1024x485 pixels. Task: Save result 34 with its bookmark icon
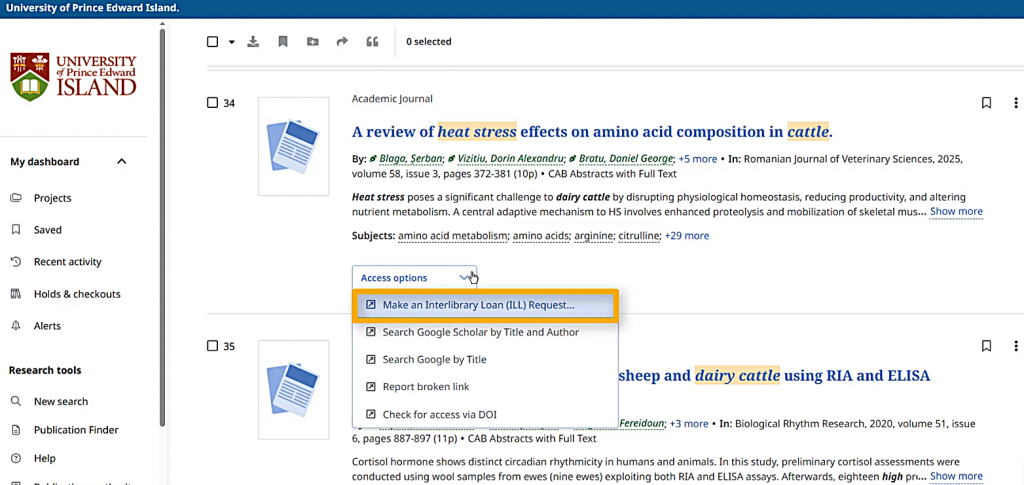pos(986,103)
